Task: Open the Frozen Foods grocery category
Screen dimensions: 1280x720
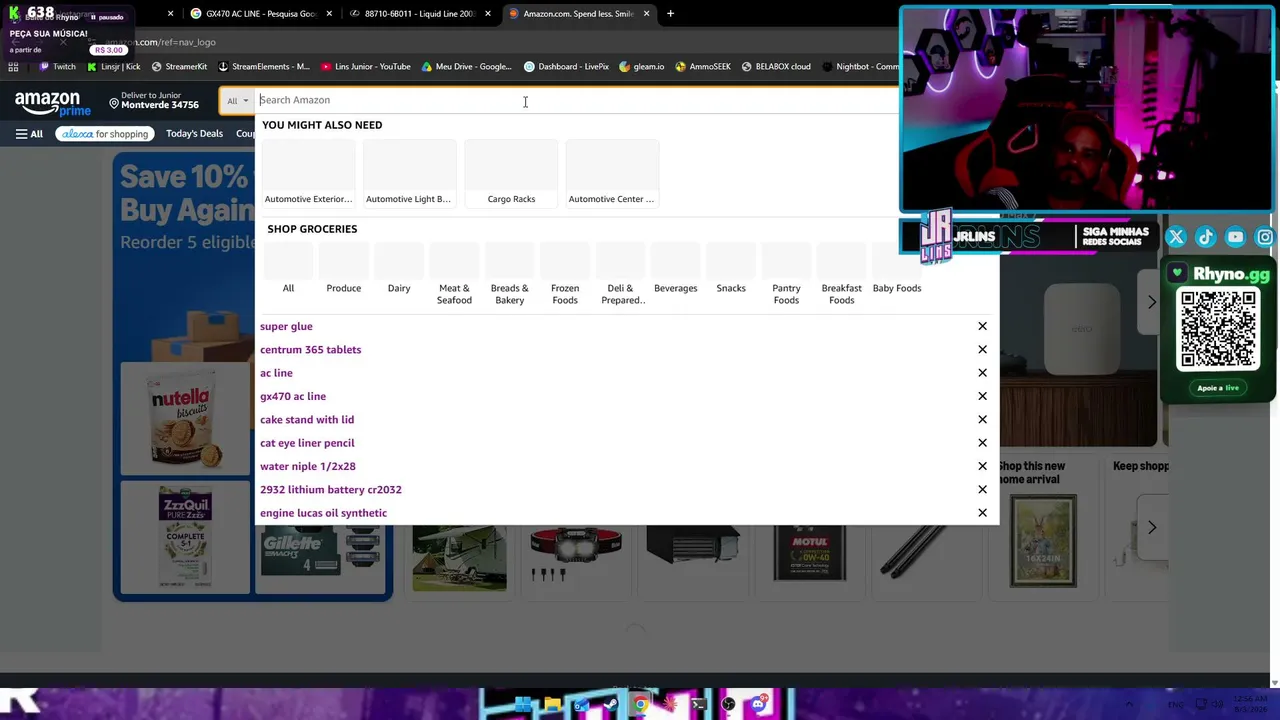Action: click(x=565, y=275)
